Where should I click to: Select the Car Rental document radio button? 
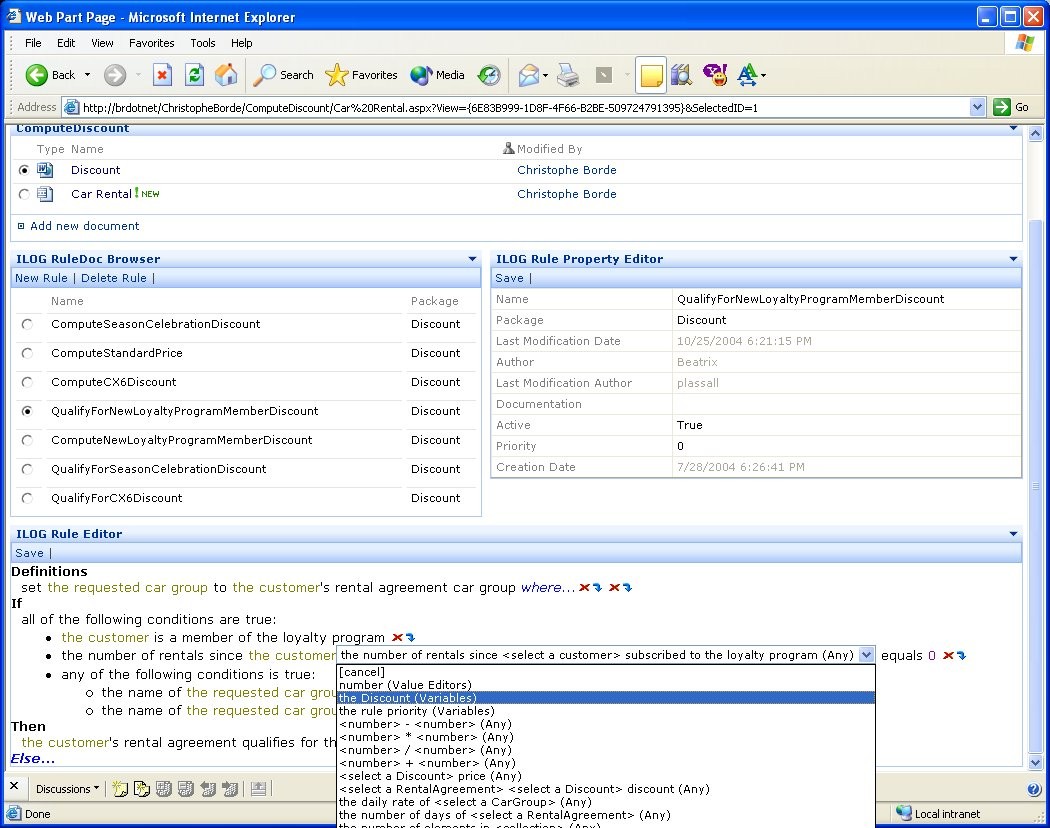click(24, 194)
